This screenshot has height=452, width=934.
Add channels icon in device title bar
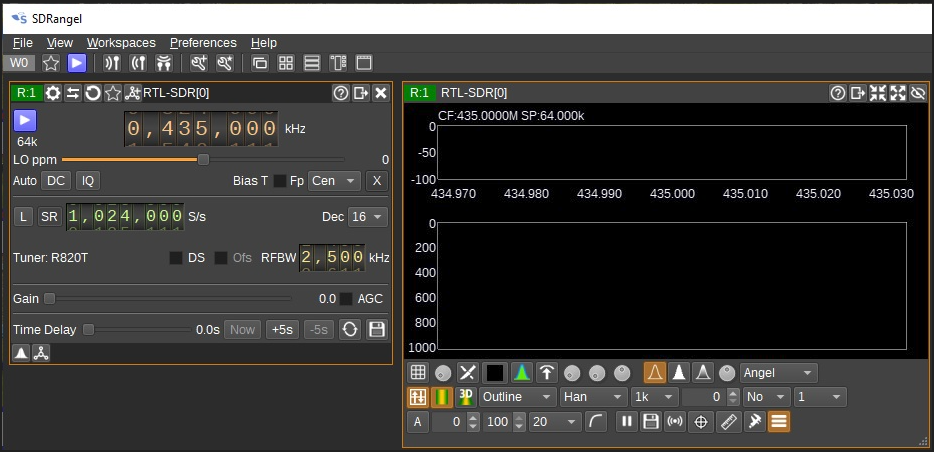click(x=132, y=93)
